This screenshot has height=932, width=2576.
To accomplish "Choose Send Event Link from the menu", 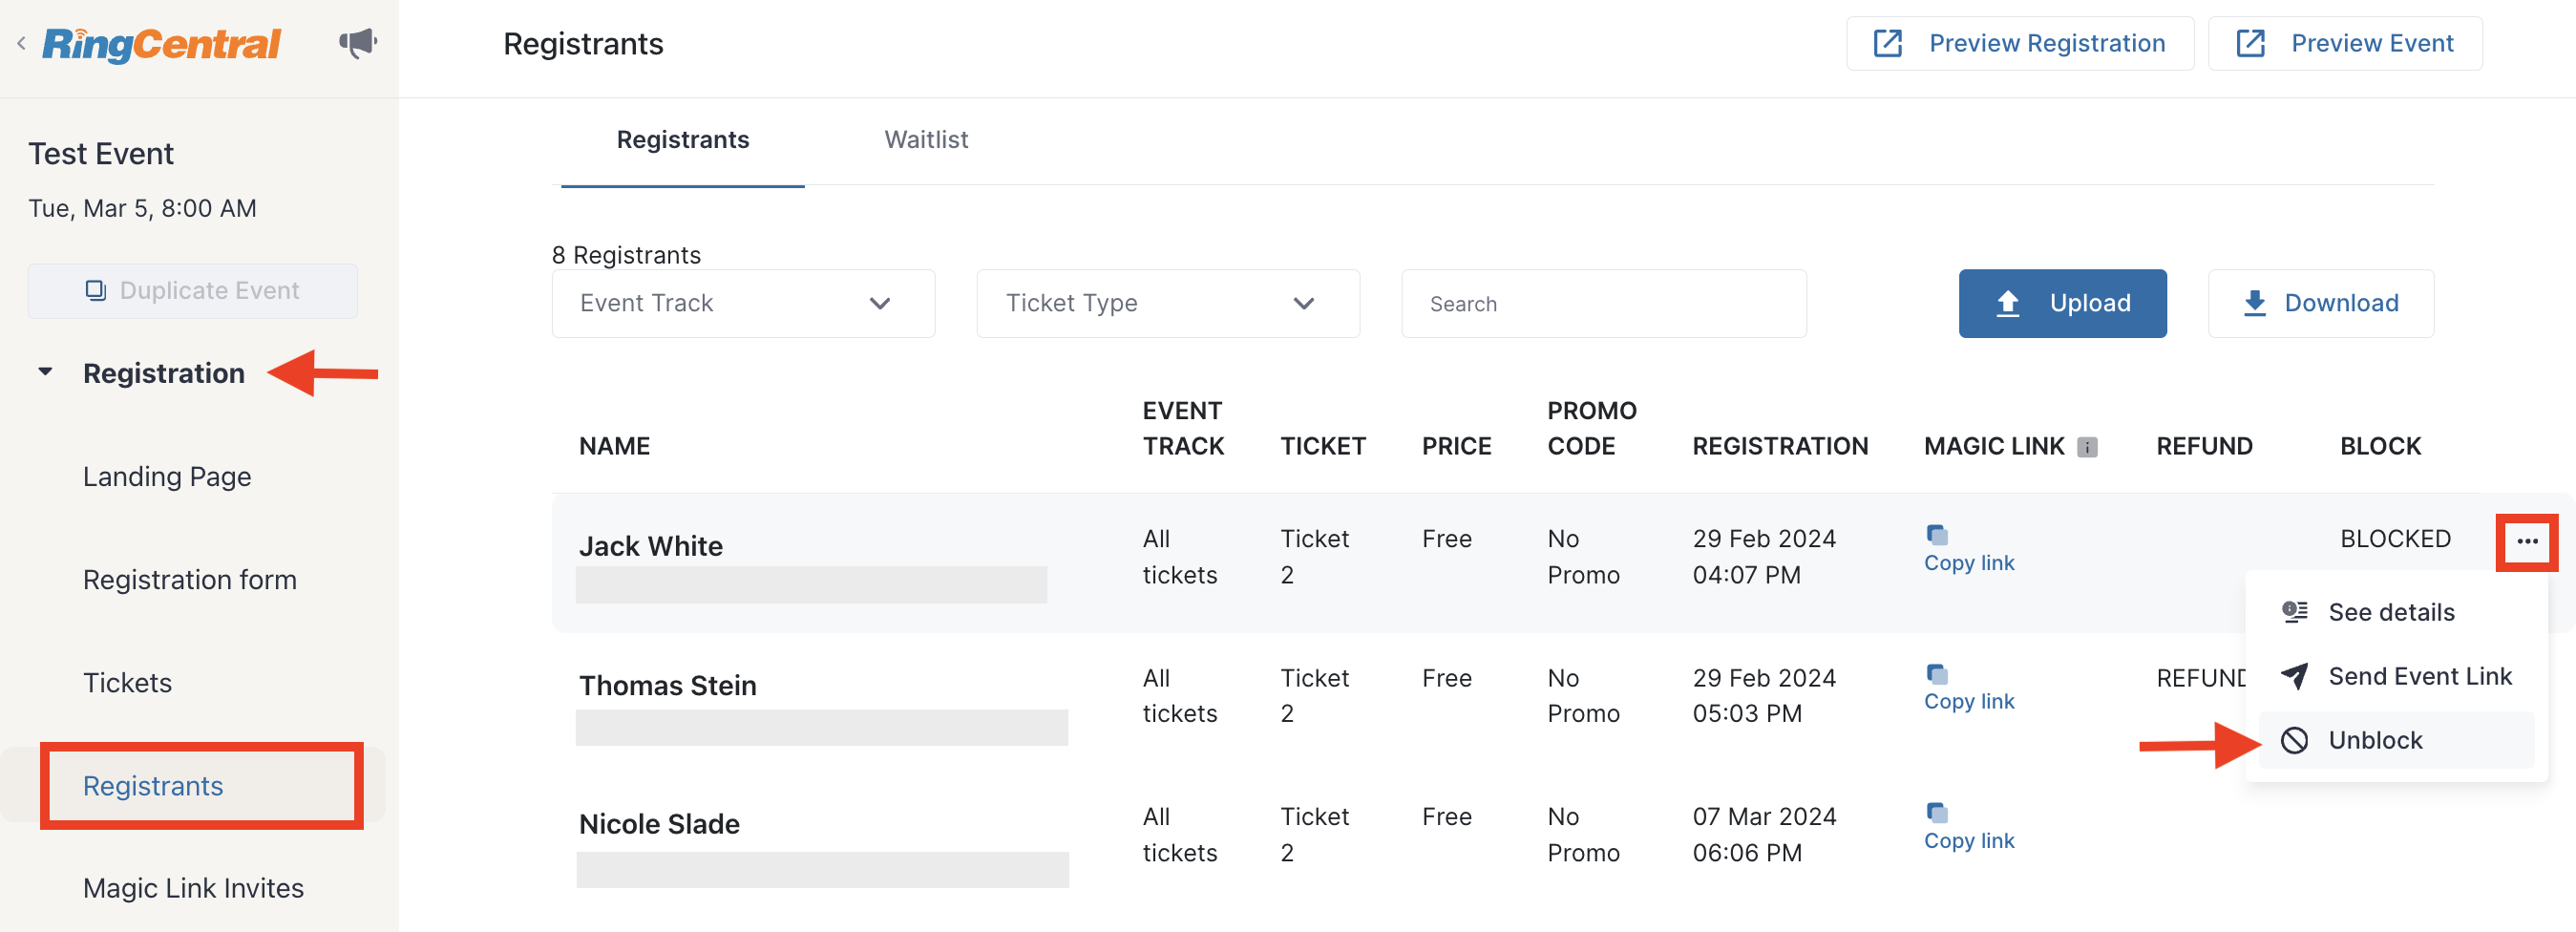I will (x=2395, y=676).
